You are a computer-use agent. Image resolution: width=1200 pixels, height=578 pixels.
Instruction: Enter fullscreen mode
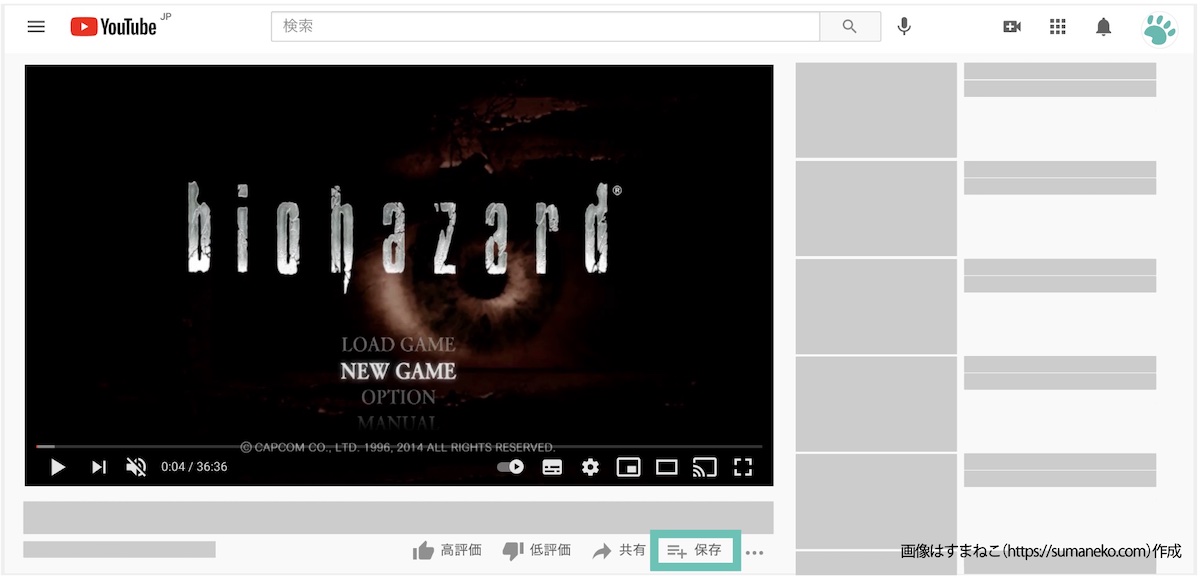(743, 467)
